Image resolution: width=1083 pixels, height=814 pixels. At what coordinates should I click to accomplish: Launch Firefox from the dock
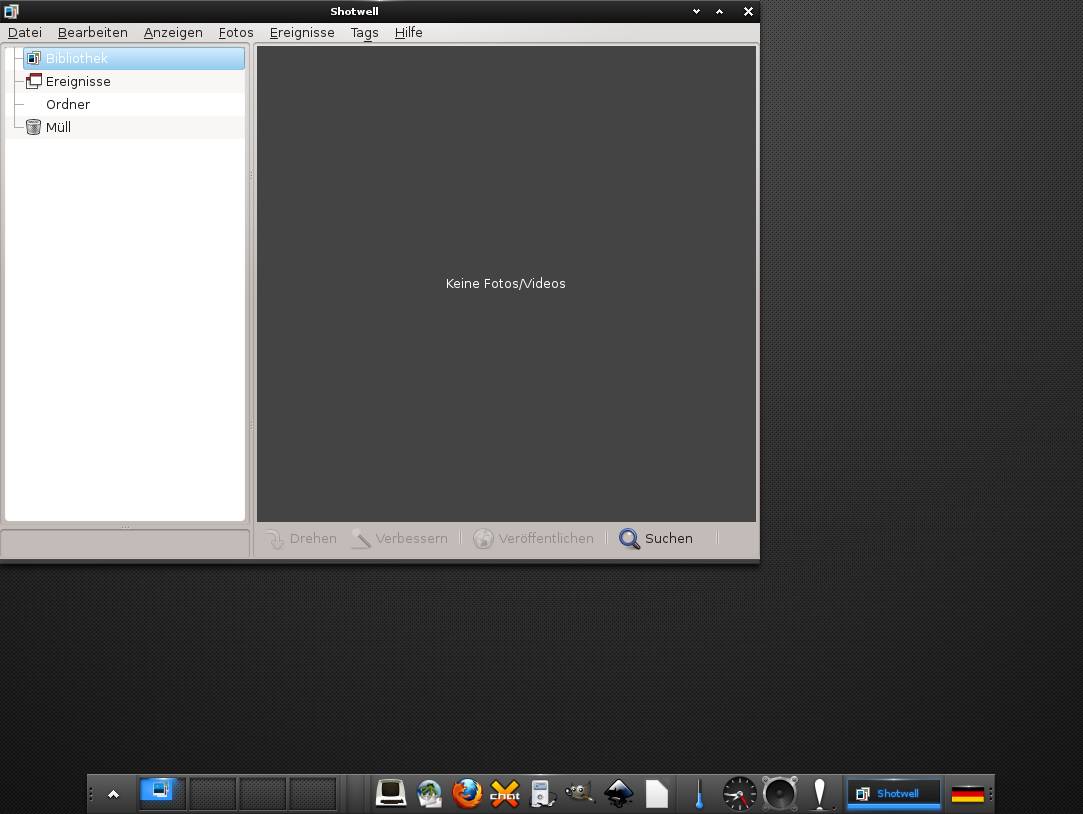point(466,794)
